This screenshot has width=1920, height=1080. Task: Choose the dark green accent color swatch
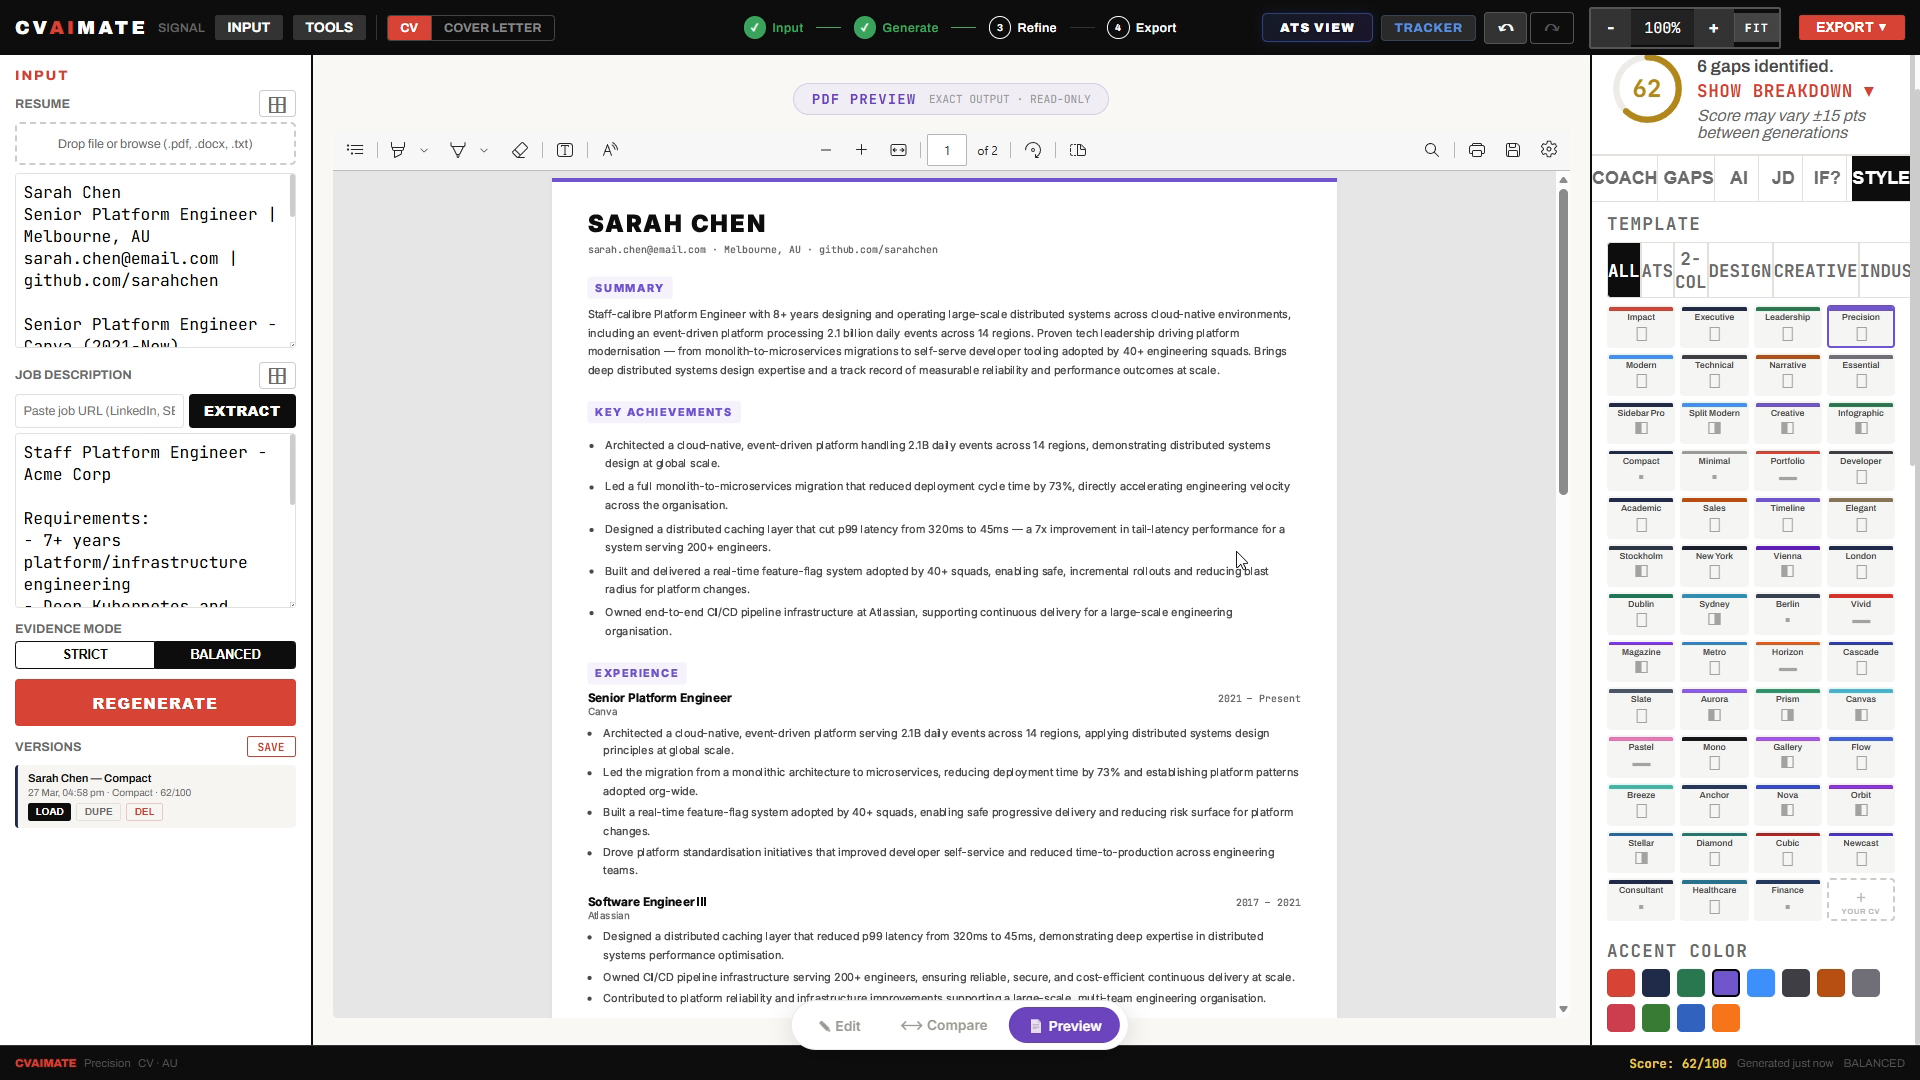[1690, 983]
